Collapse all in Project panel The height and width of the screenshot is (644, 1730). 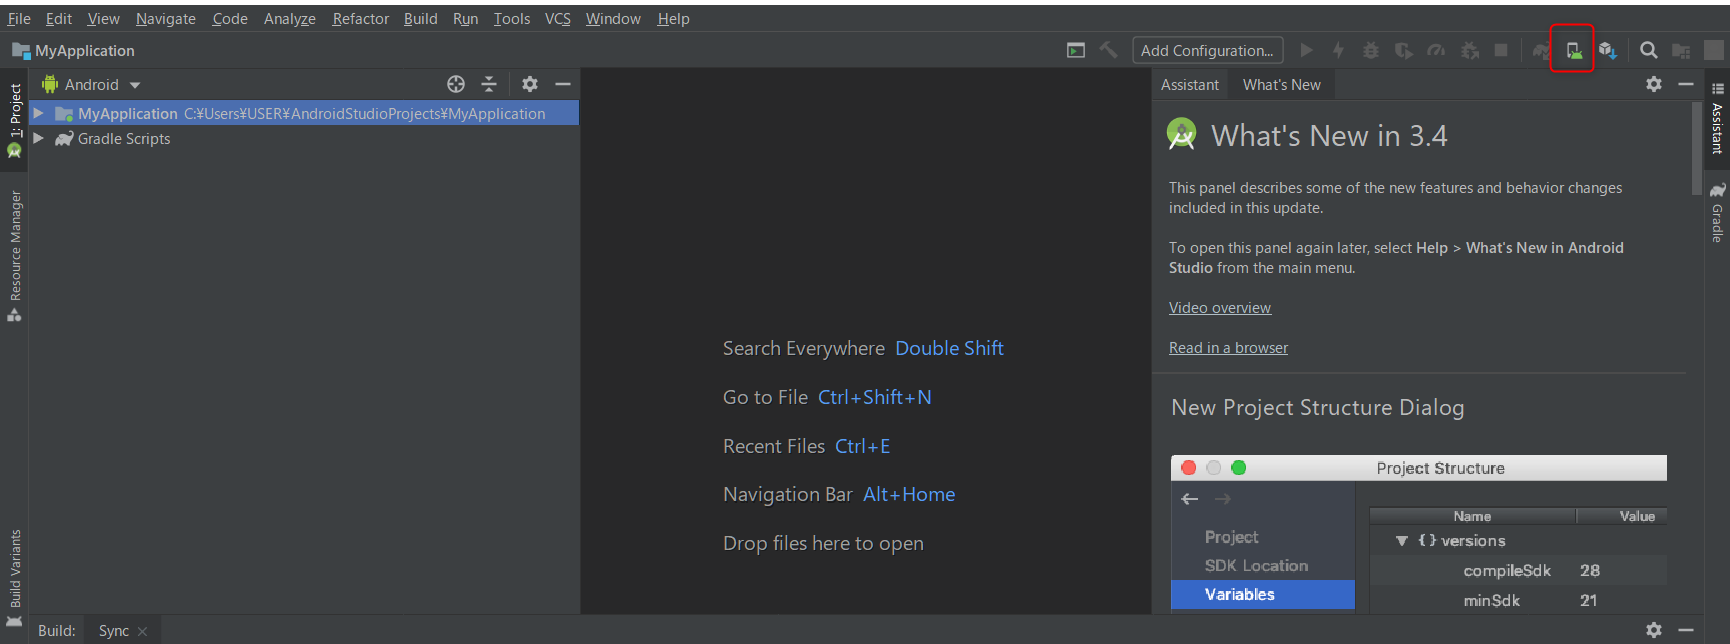click(x=489, y=85)
